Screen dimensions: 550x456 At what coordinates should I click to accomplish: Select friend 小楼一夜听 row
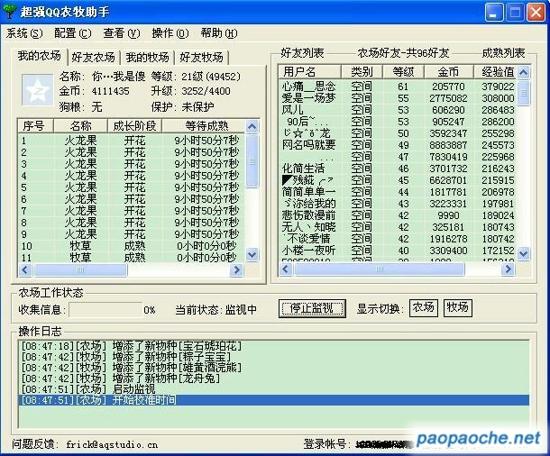coord(398,250)
